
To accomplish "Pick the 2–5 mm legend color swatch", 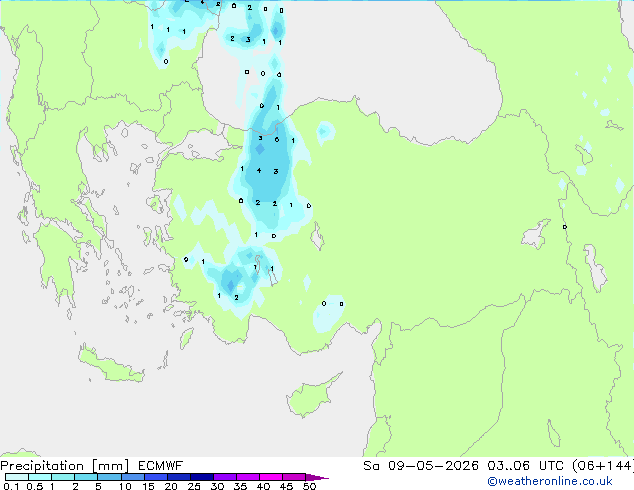I will pos(86,477).
